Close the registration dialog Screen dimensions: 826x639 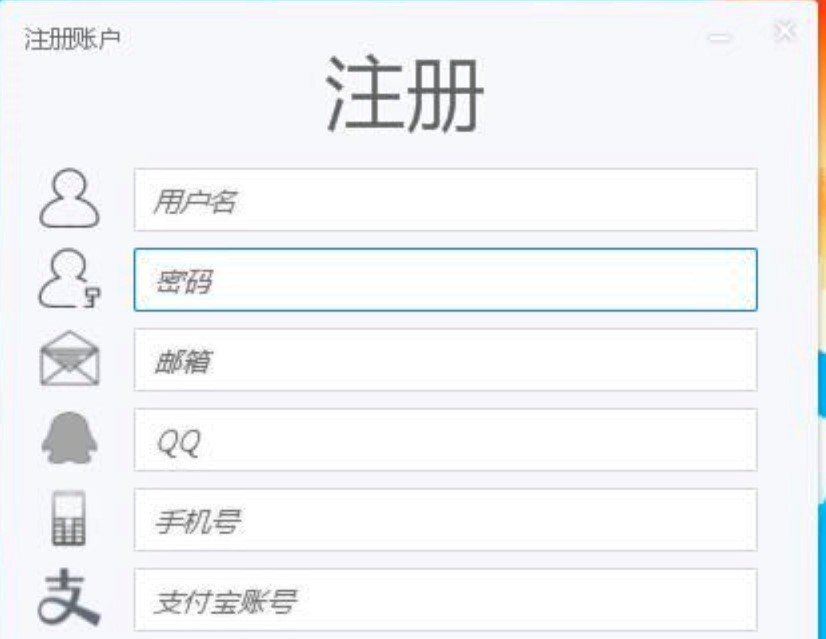pos(785,32)
